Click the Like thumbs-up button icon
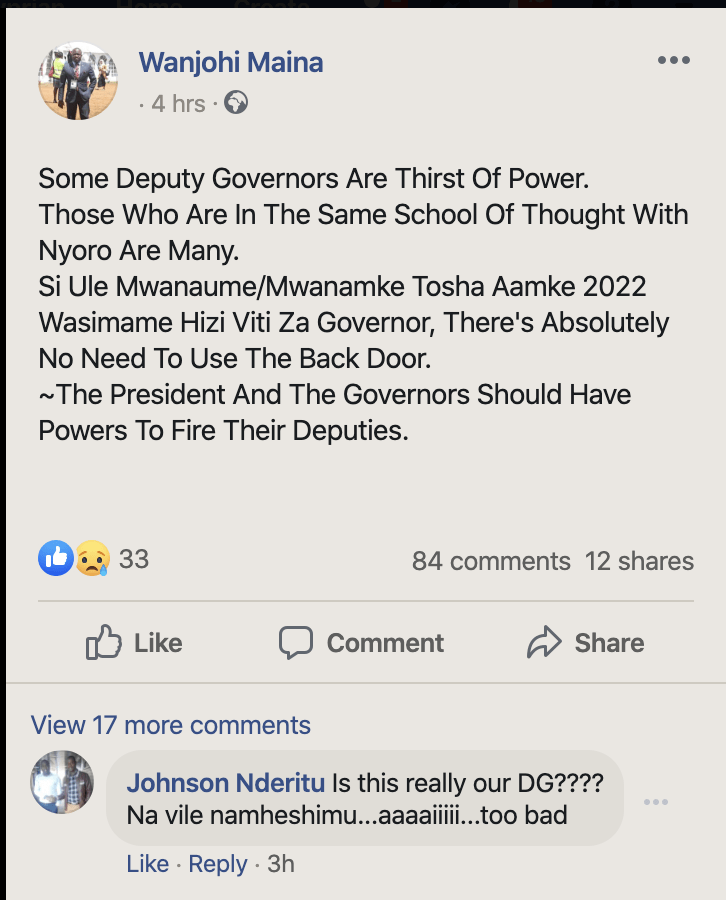Image resolution: width=726 pixels, height=900 pixels. [x=104, y=643]
